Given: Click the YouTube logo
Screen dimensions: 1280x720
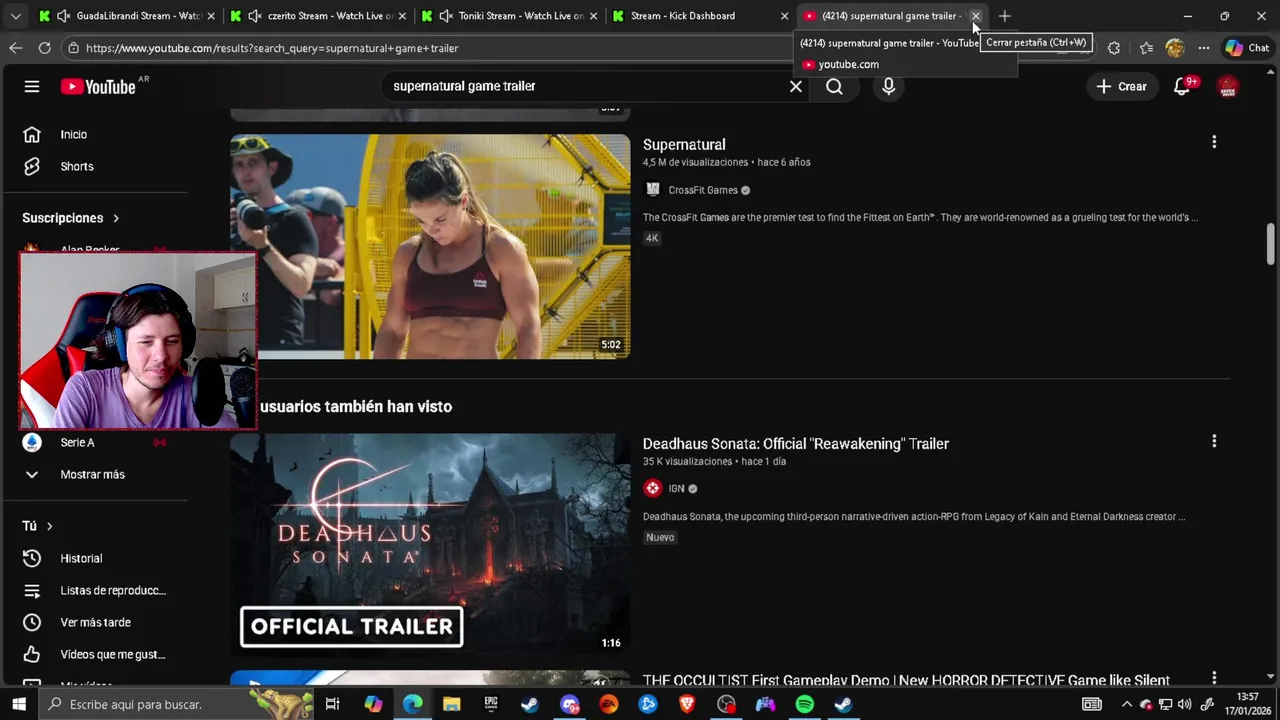Looking at the screenshot, I should pyautogui.click(x=98, y=87).
